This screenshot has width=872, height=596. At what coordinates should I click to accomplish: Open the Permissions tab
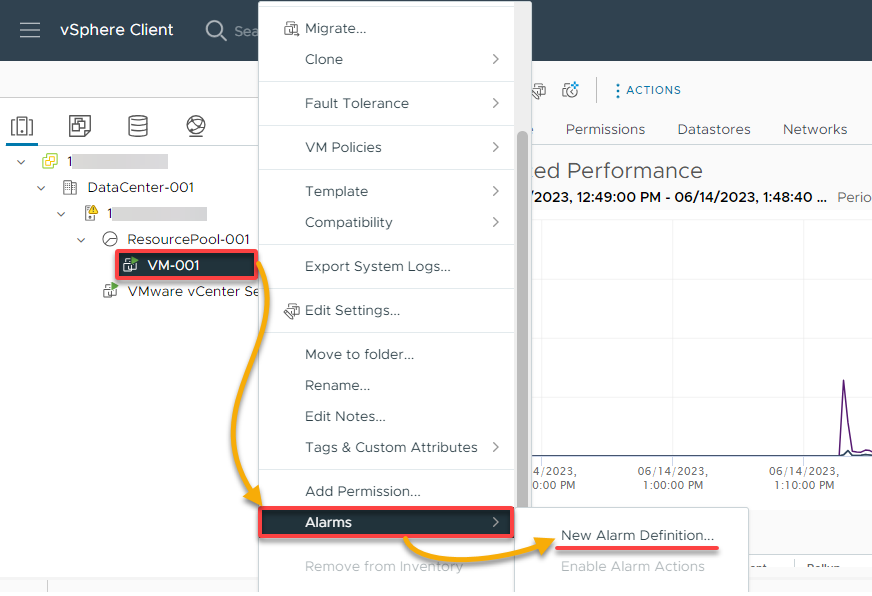pyautogui.click(x=605, y=130)
